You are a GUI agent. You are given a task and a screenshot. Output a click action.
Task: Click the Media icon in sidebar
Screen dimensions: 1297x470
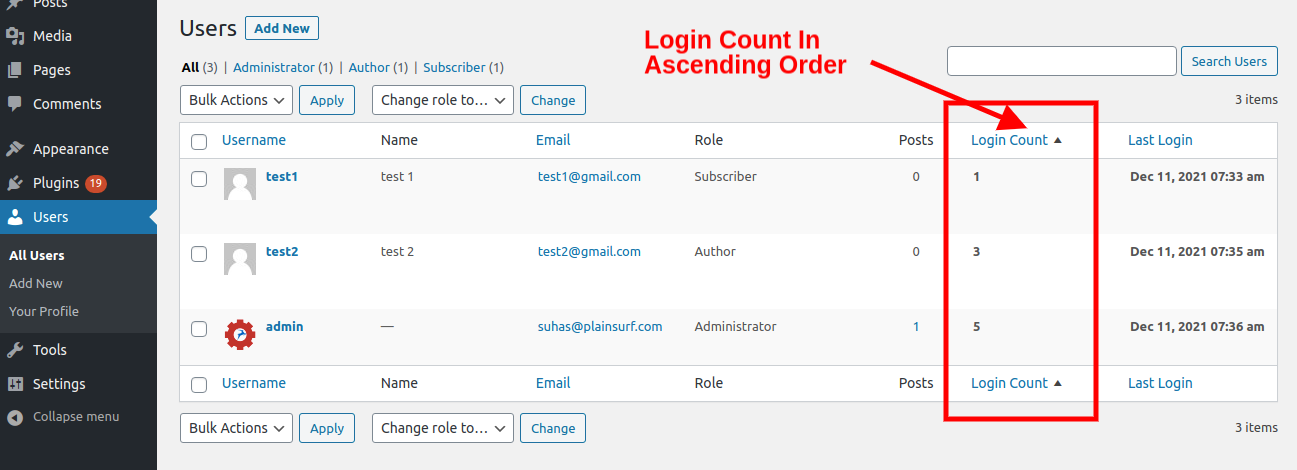point(15,36)
